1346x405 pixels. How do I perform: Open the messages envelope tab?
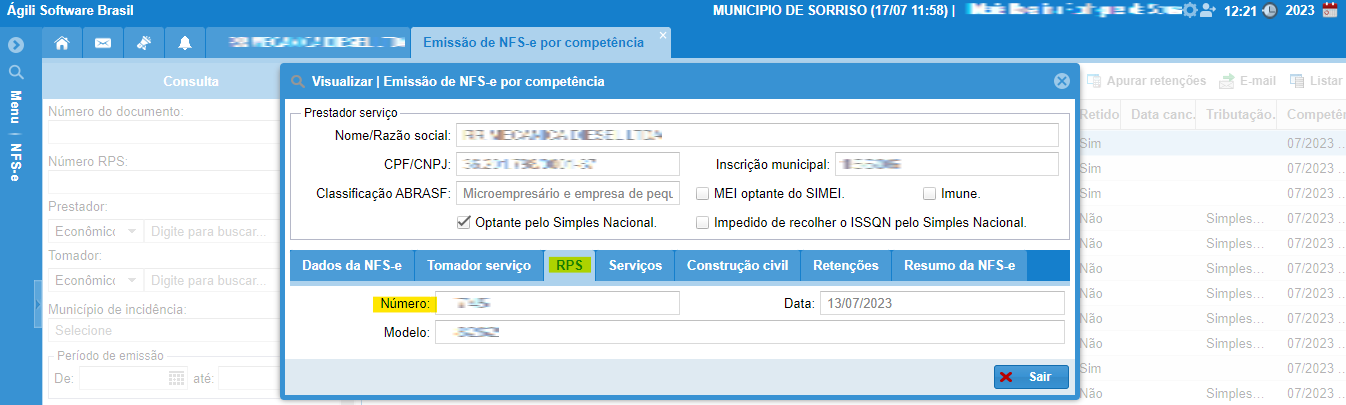click(102, 43)
